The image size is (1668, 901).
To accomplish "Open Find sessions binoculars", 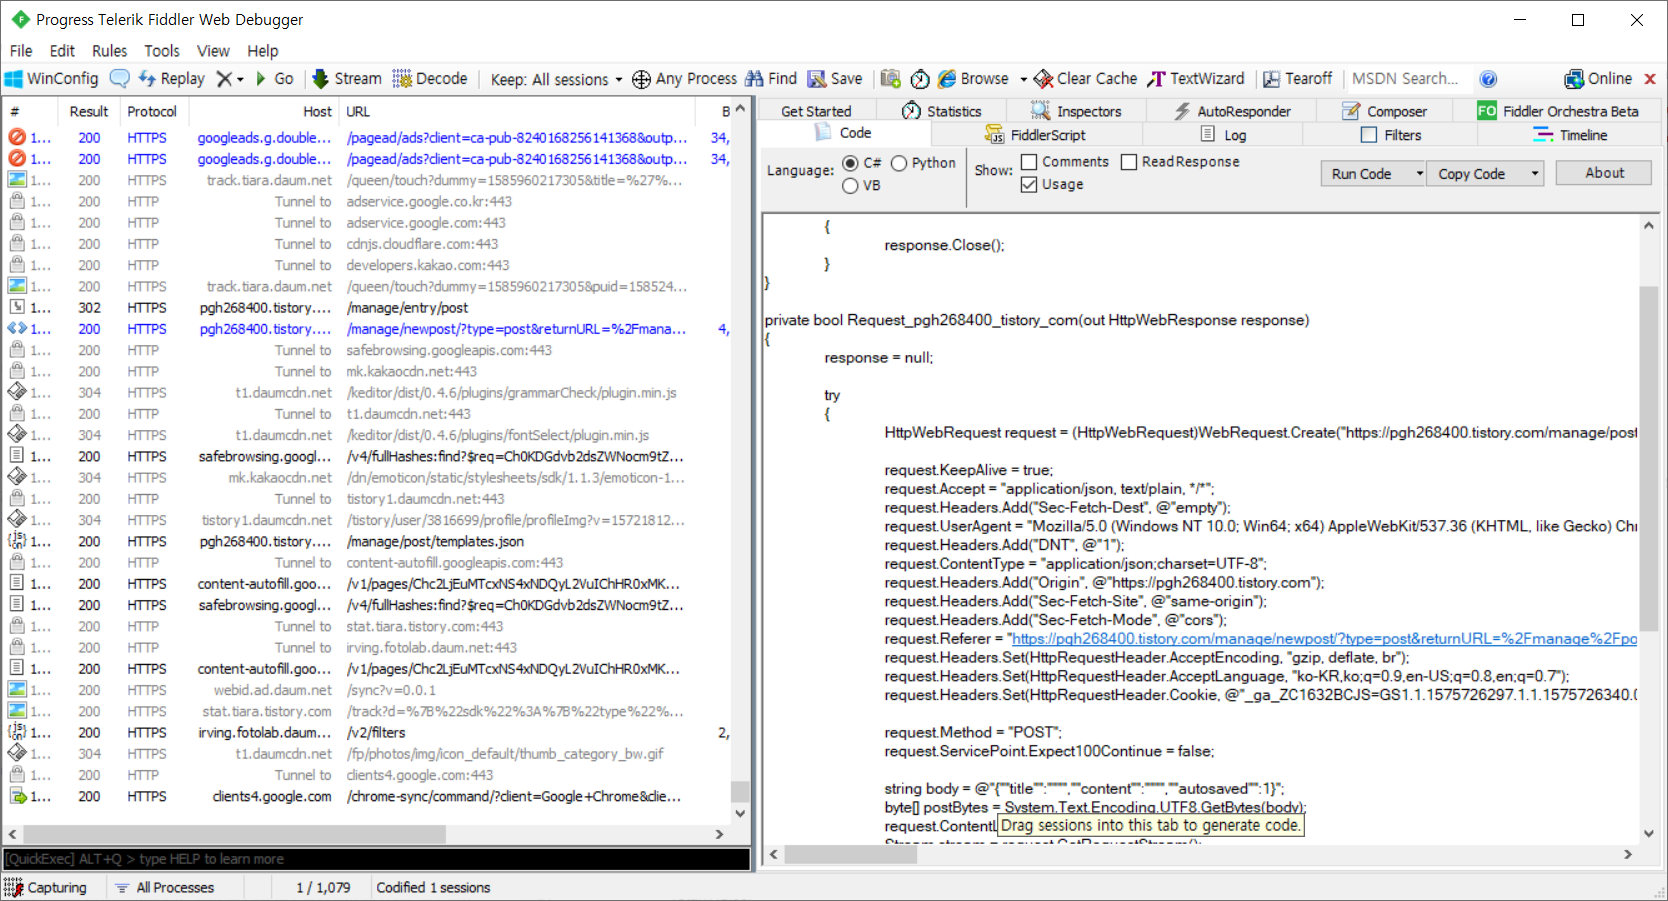I will coord(770,79).
